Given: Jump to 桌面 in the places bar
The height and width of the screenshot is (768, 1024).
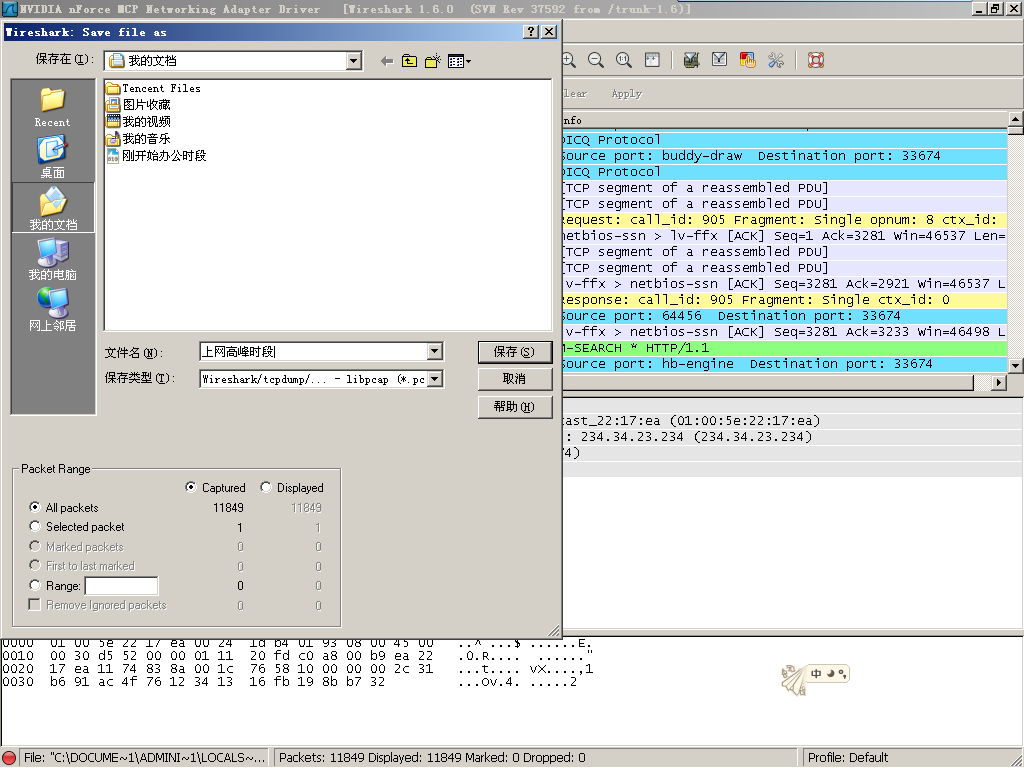Looking at the screenshot, I should [x=52, y=157].
